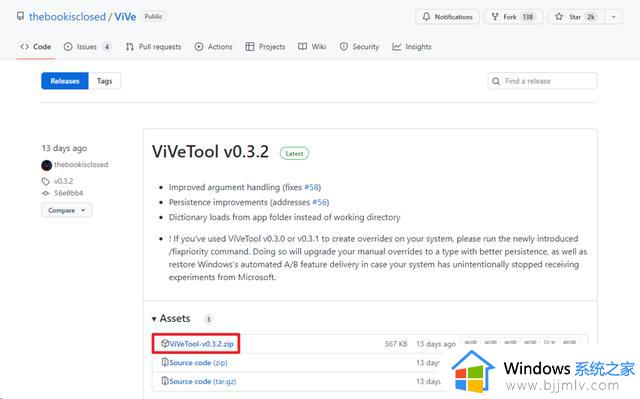Open the Pull requests tab
The image size is (640, 399).
[153, 47]
